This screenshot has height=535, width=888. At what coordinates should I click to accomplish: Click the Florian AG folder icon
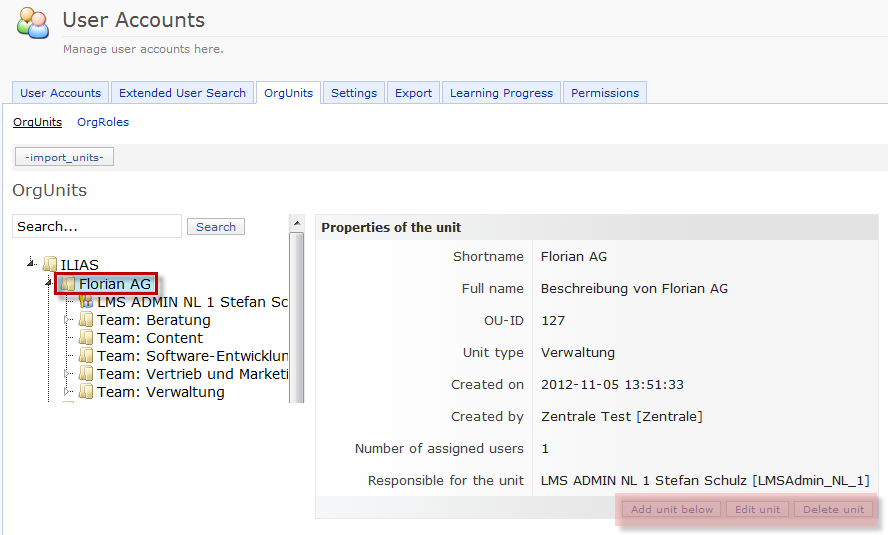(x=68, y=284)
